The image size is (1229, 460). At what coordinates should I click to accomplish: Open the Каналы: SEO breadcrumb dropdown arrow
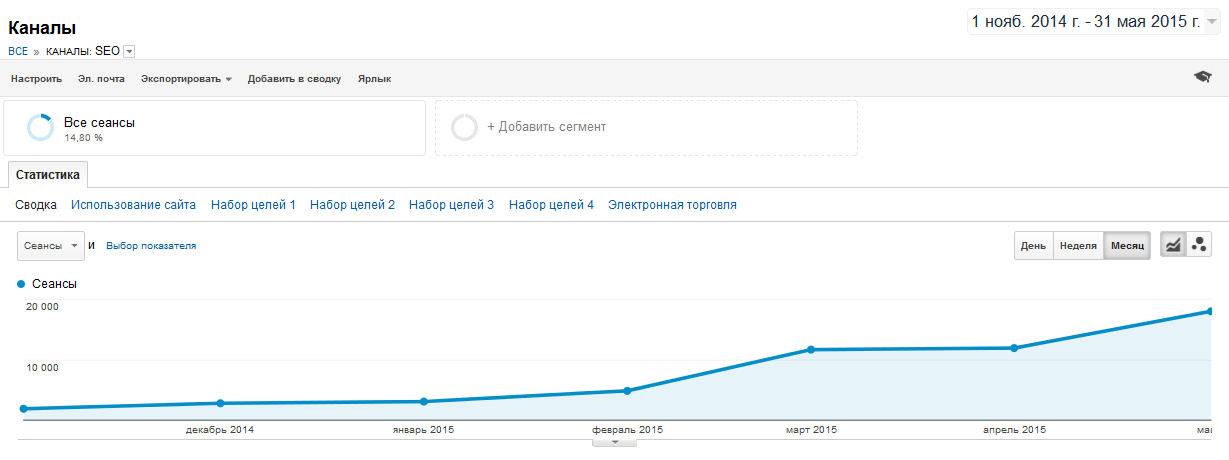click(129, 51)
